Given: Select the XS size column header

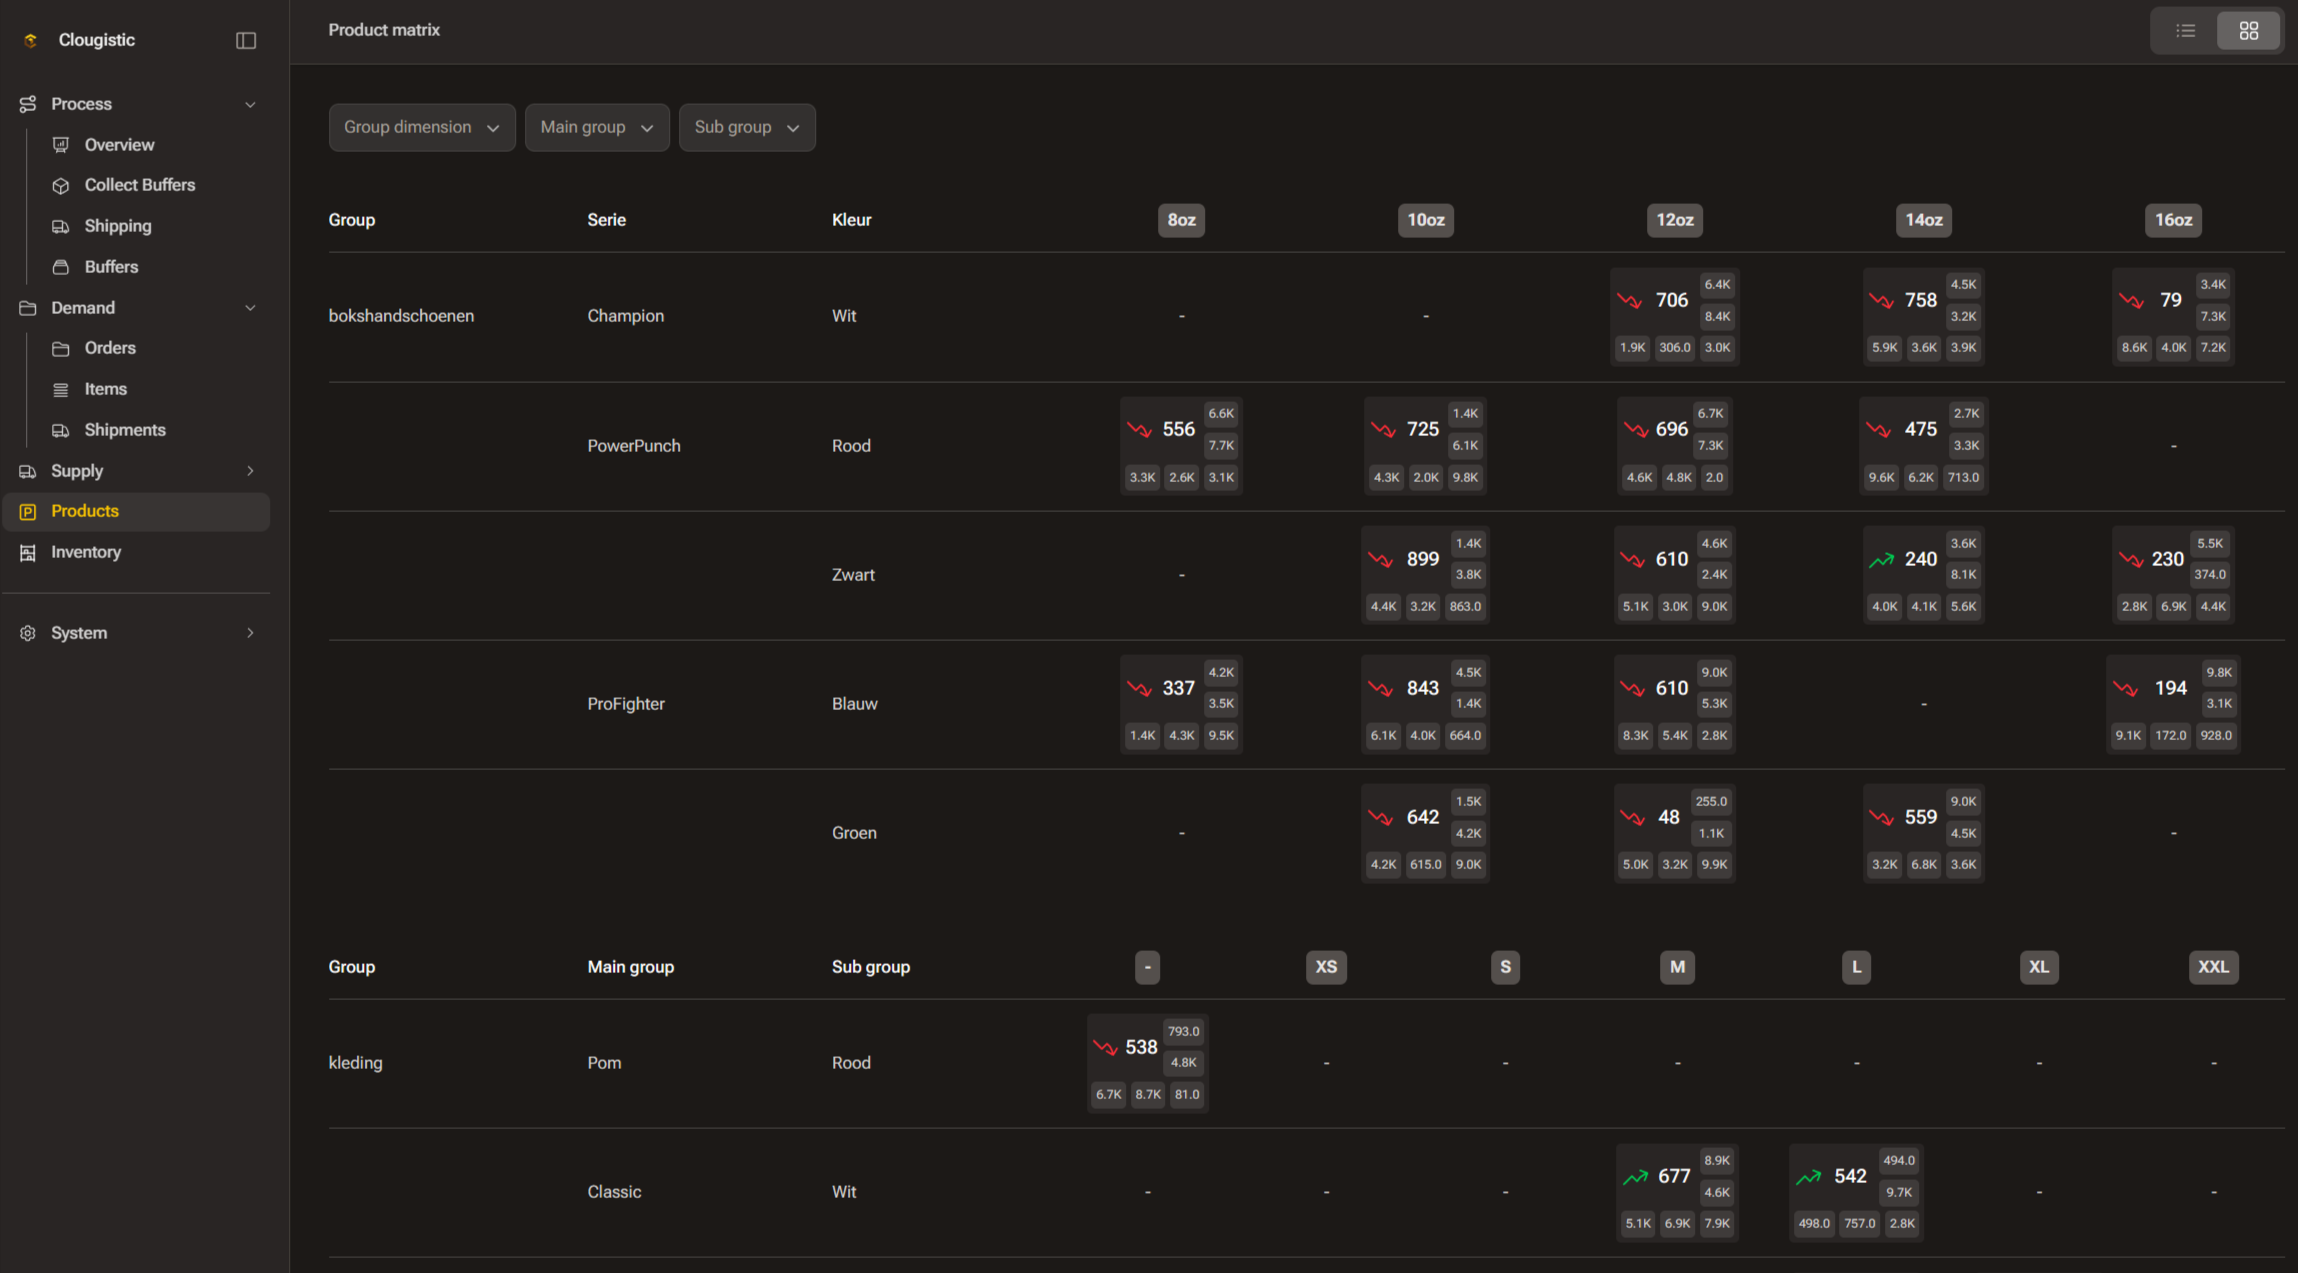Looking at the screenshot, I should (1326, 967).
